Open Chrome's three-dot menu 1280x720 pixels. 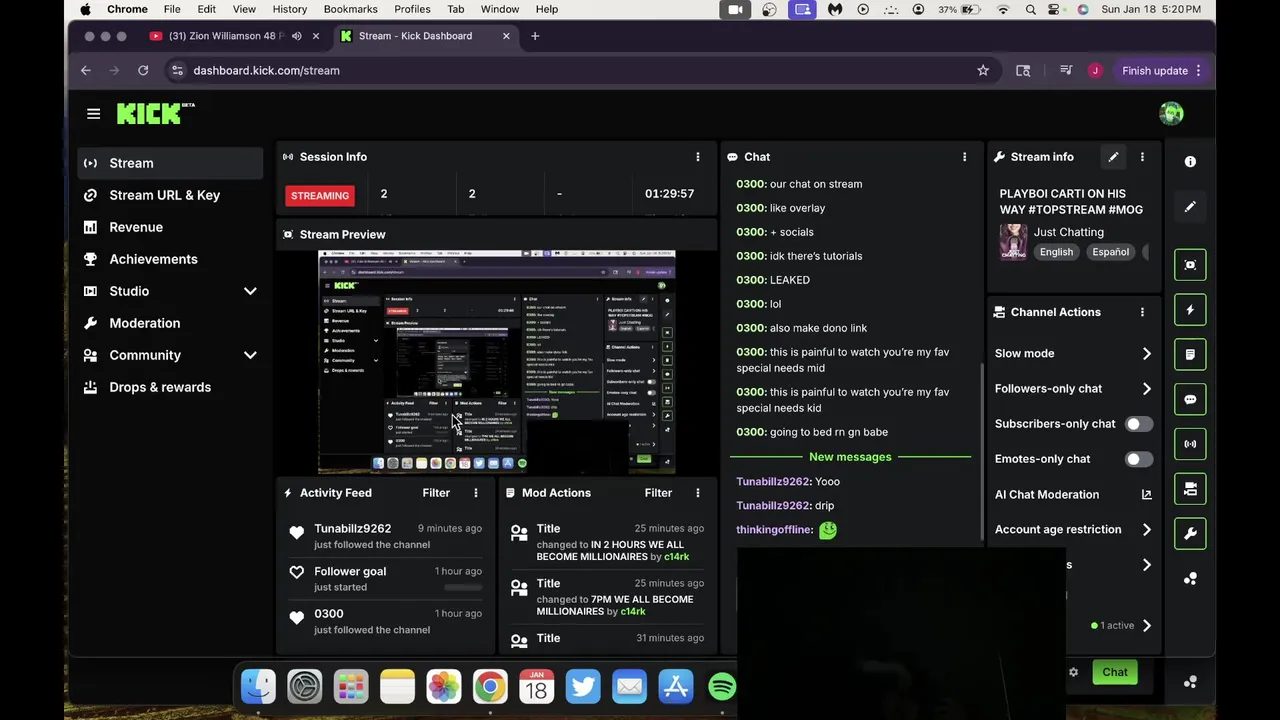click(x=1198, y=71)
